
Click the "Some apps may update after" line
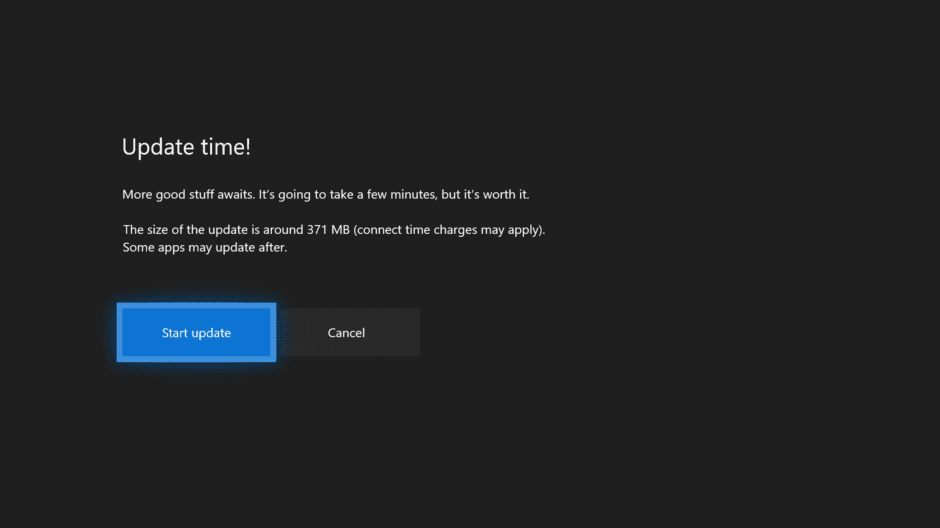tap(205, 247)
